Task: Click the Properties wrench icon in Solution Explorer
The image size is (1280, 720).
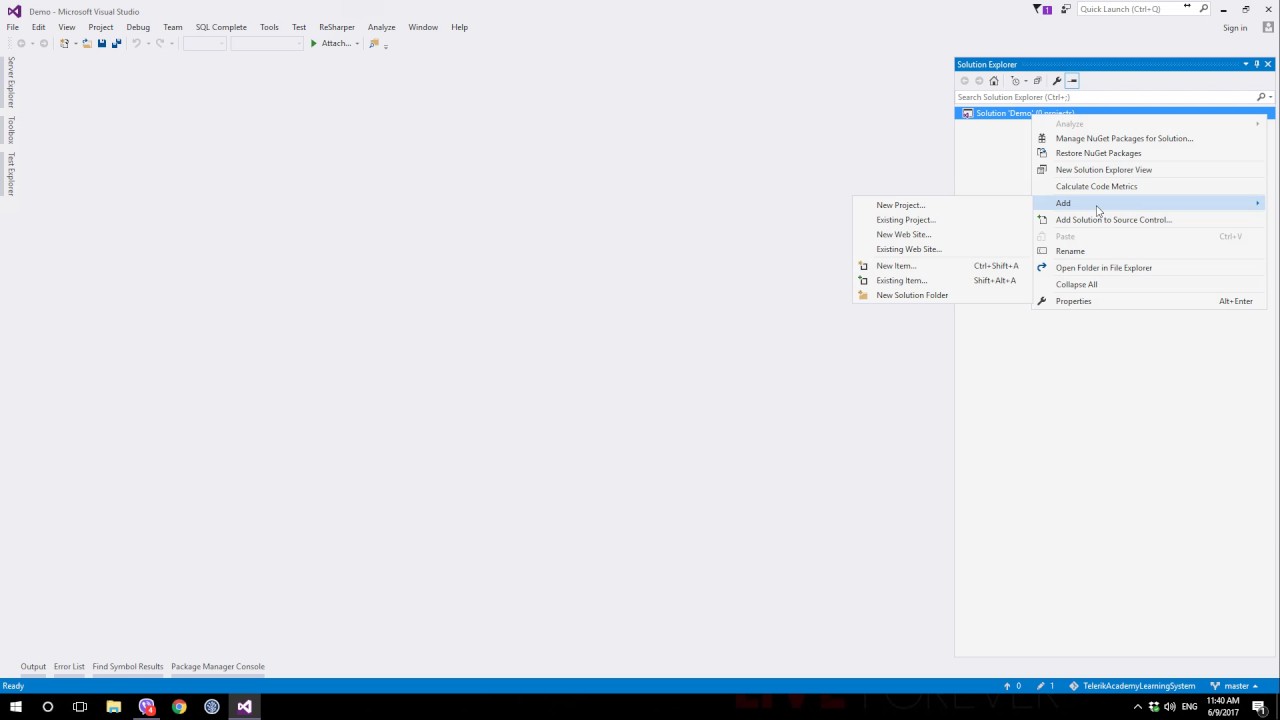Action: click(x=1057, y=81)
